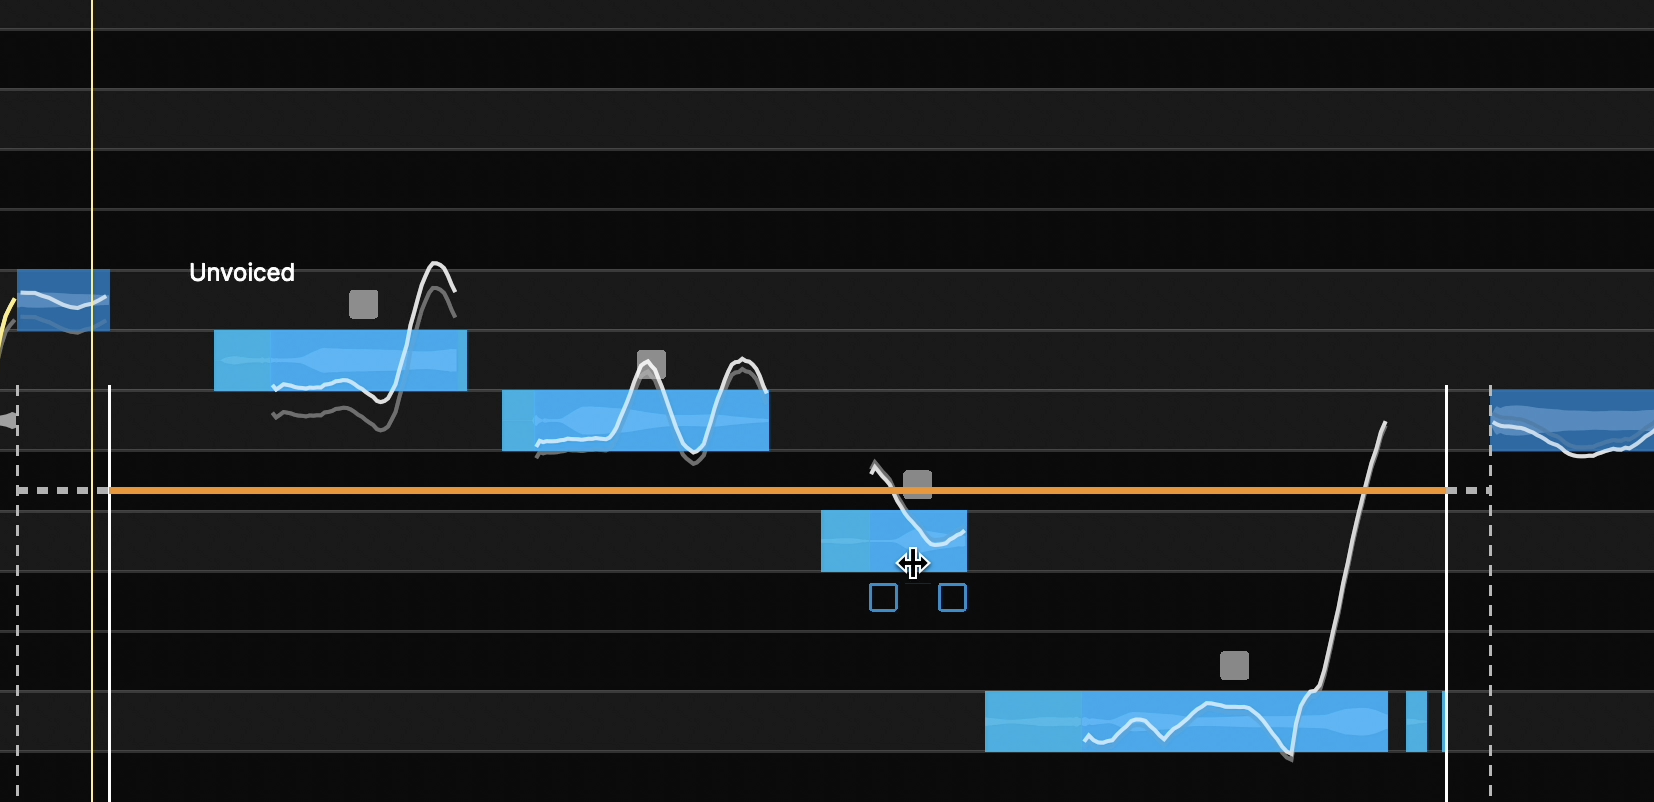The image size is (1654, 802).
Task: Click the short note under the move cursor
Action: pos(850,541)
